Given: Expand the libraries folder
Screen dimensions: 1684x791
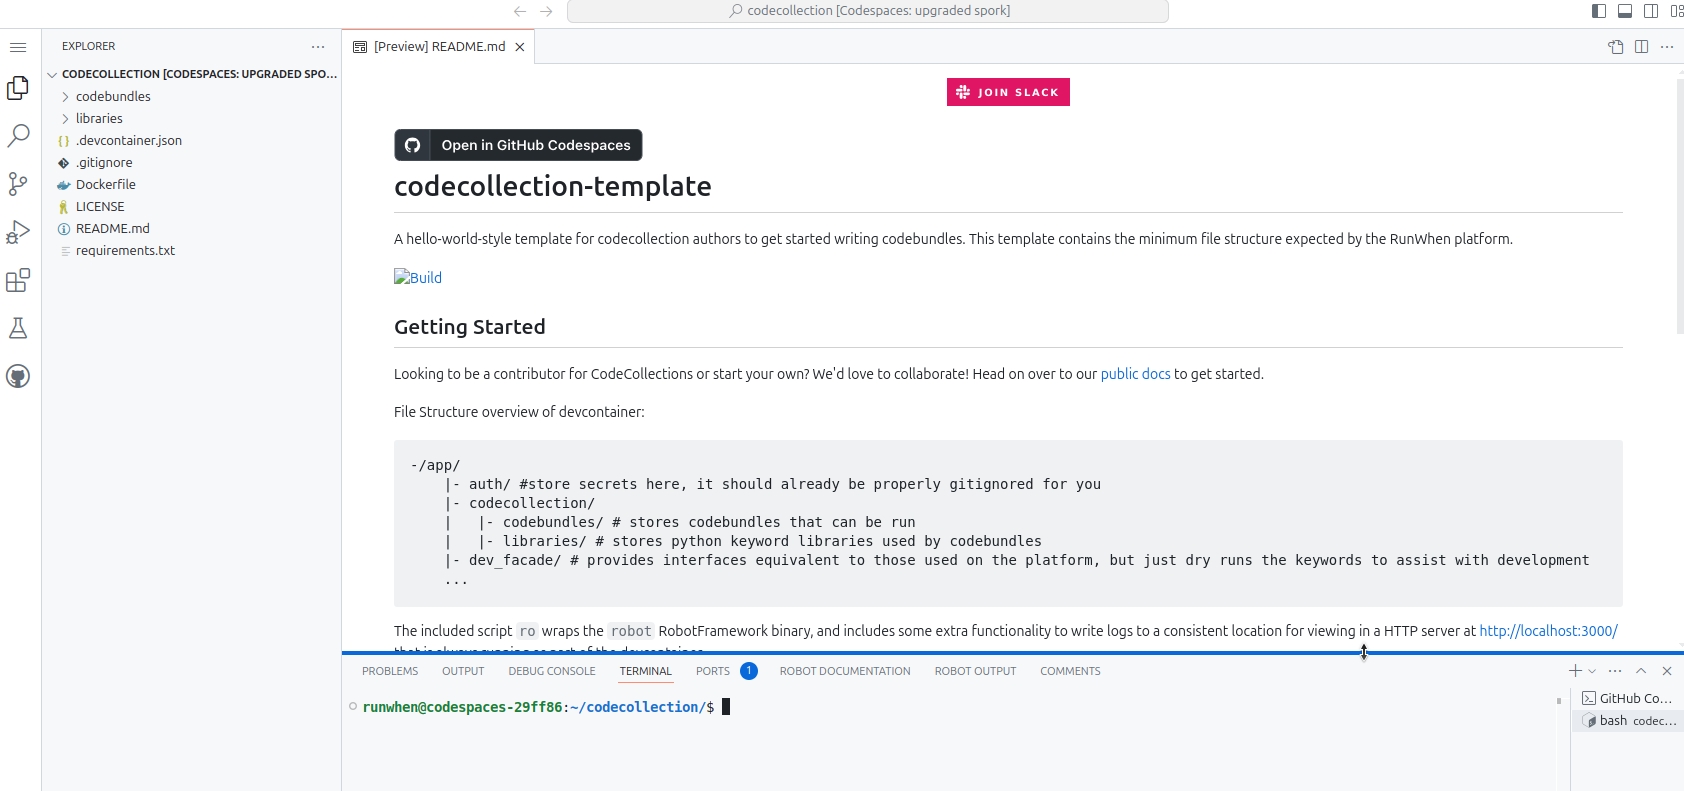Looking at the screenshot, I should click(x=99, y=118).
